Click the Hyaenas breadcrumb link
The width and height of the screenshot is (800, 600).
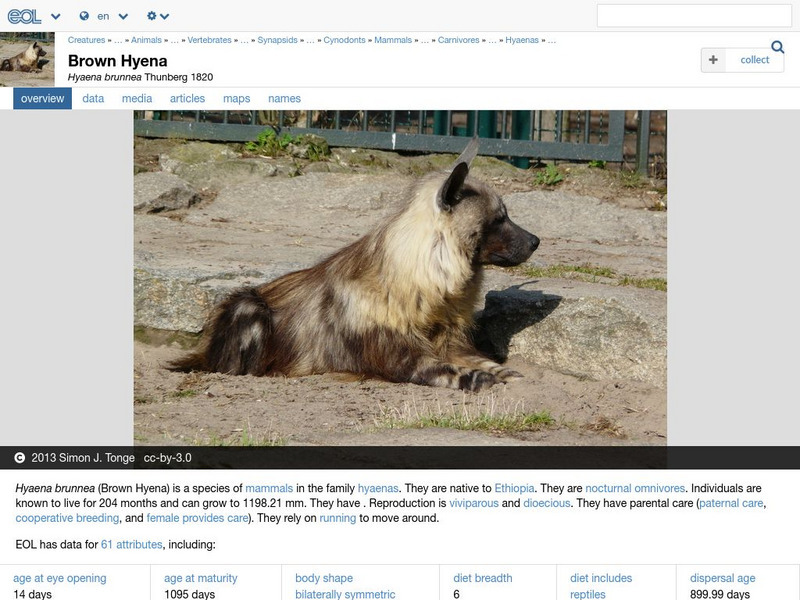(524, 41)
